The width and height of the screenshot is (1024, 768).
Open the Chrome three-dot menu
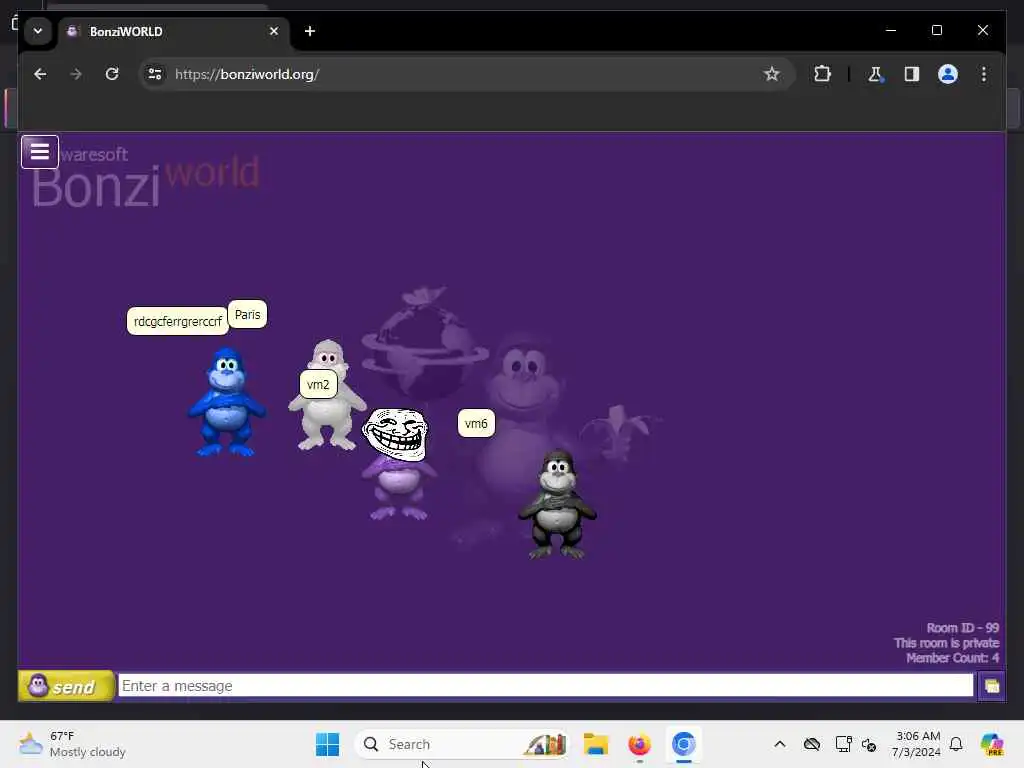984,74
